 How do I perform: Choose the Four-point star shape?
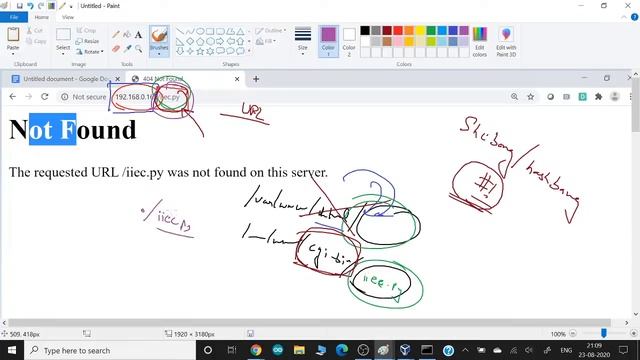[190, 51]
